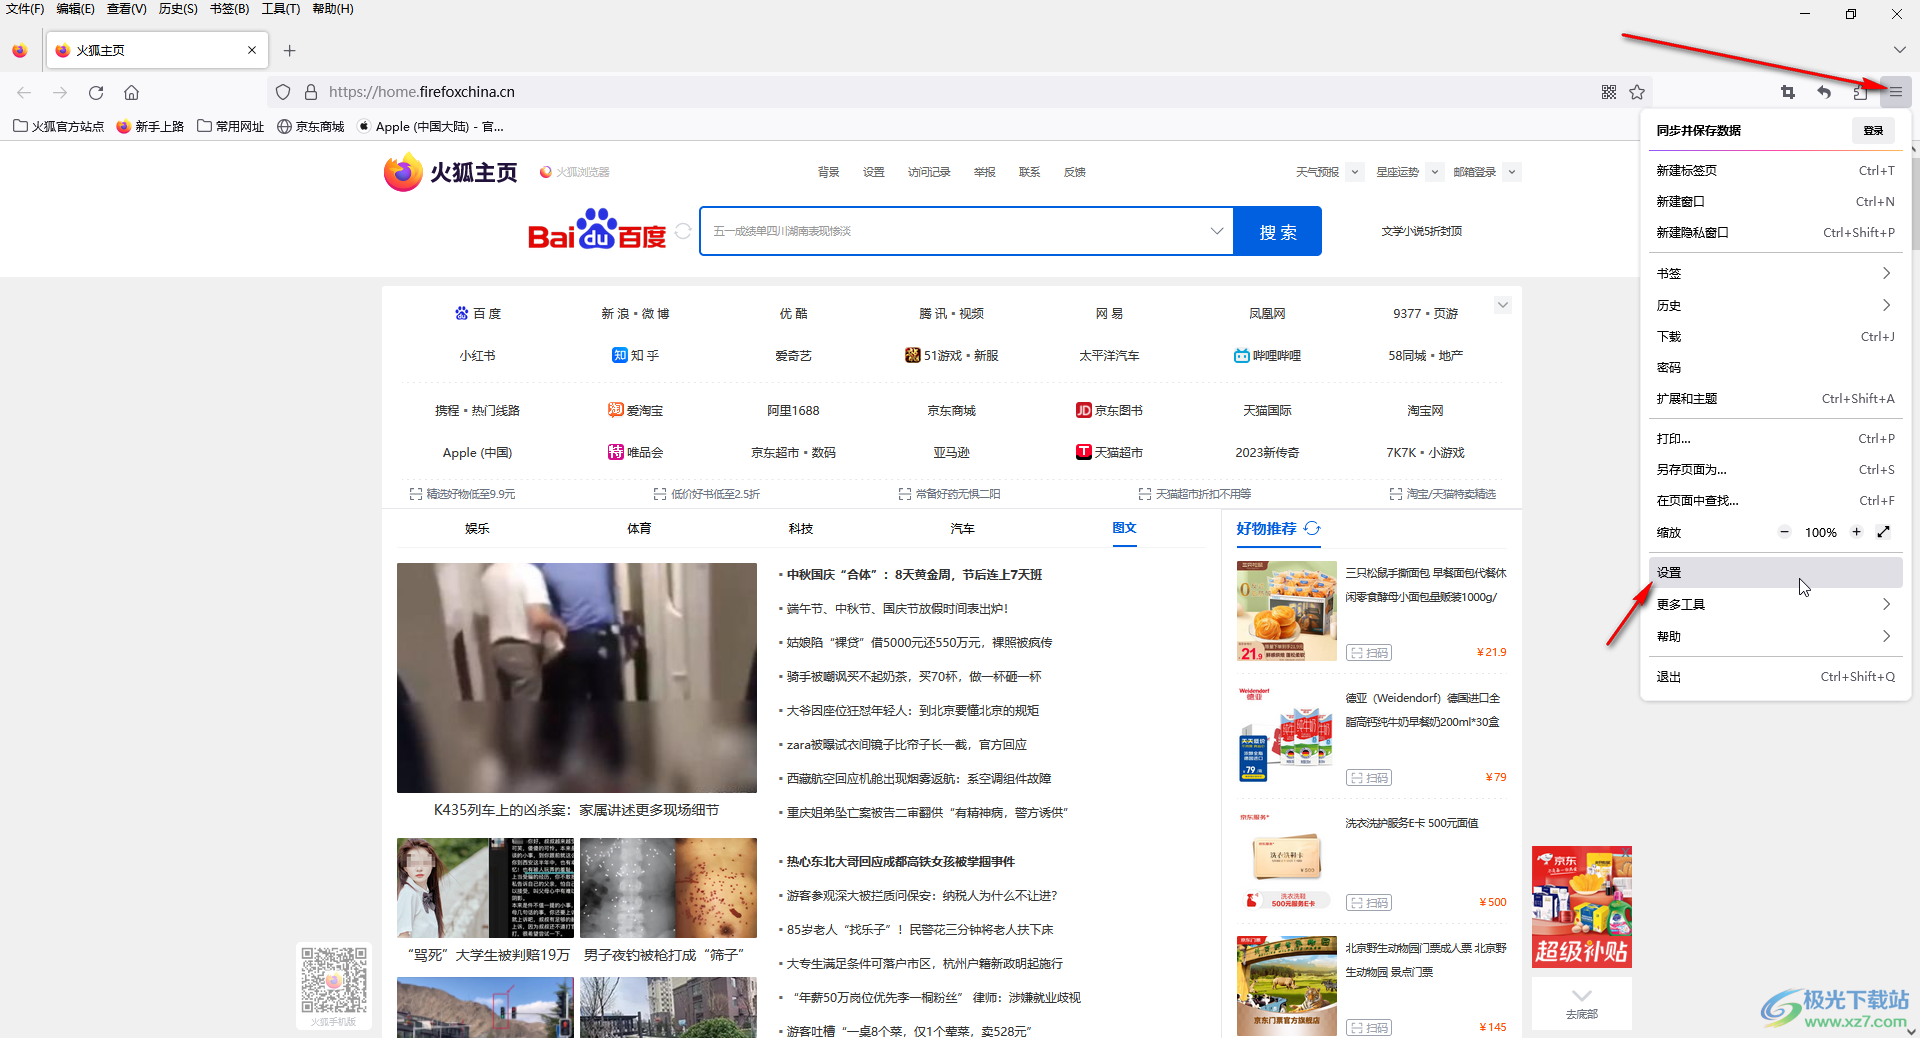Expand the 星座运势 dropdown
This screenshot has height=1038, width=1920.
(1434, 172)
